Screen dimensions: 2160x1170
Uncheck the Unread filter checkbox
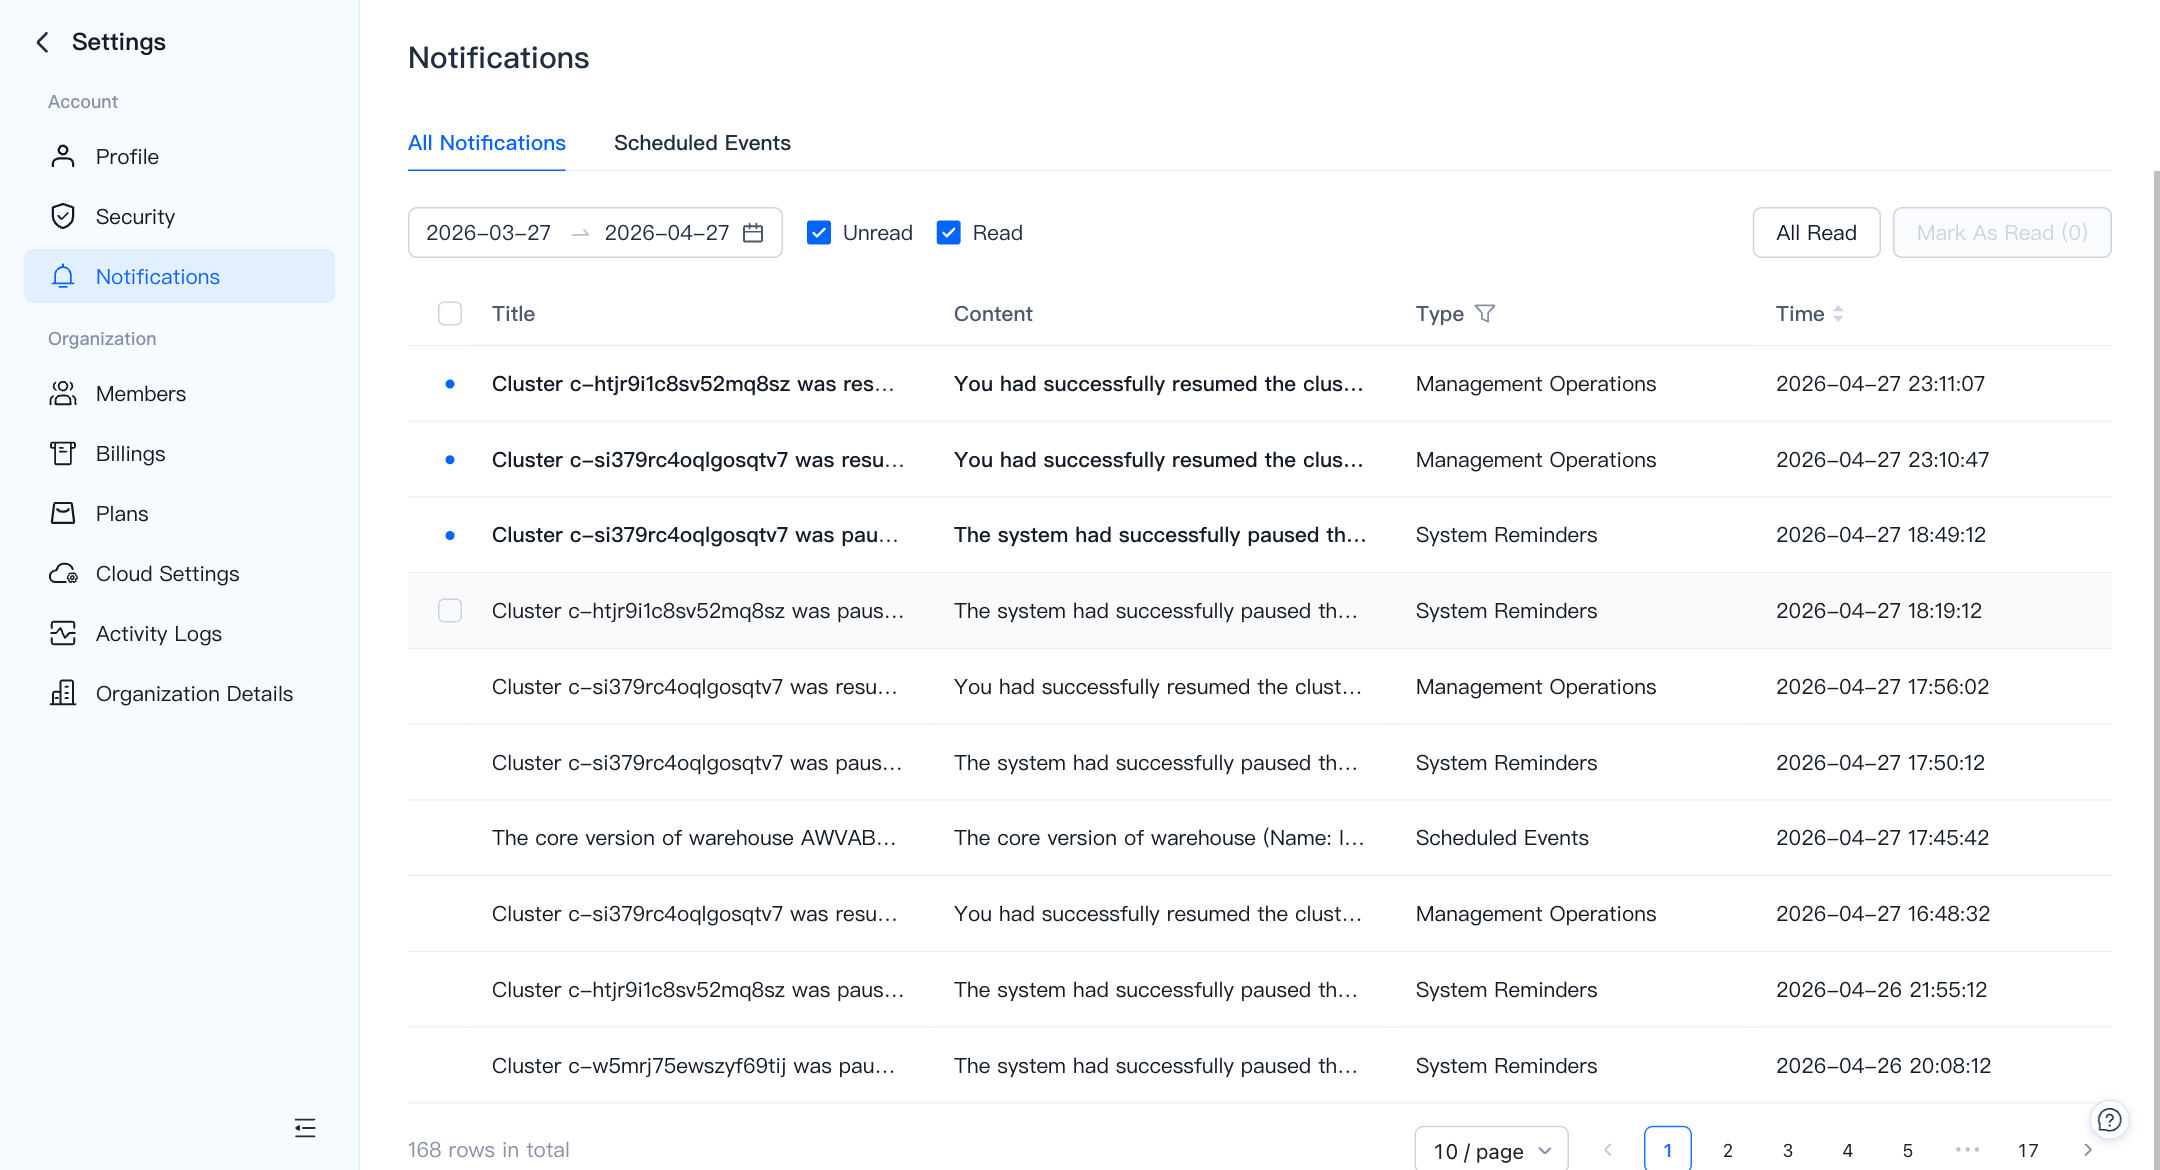(819, 233)
